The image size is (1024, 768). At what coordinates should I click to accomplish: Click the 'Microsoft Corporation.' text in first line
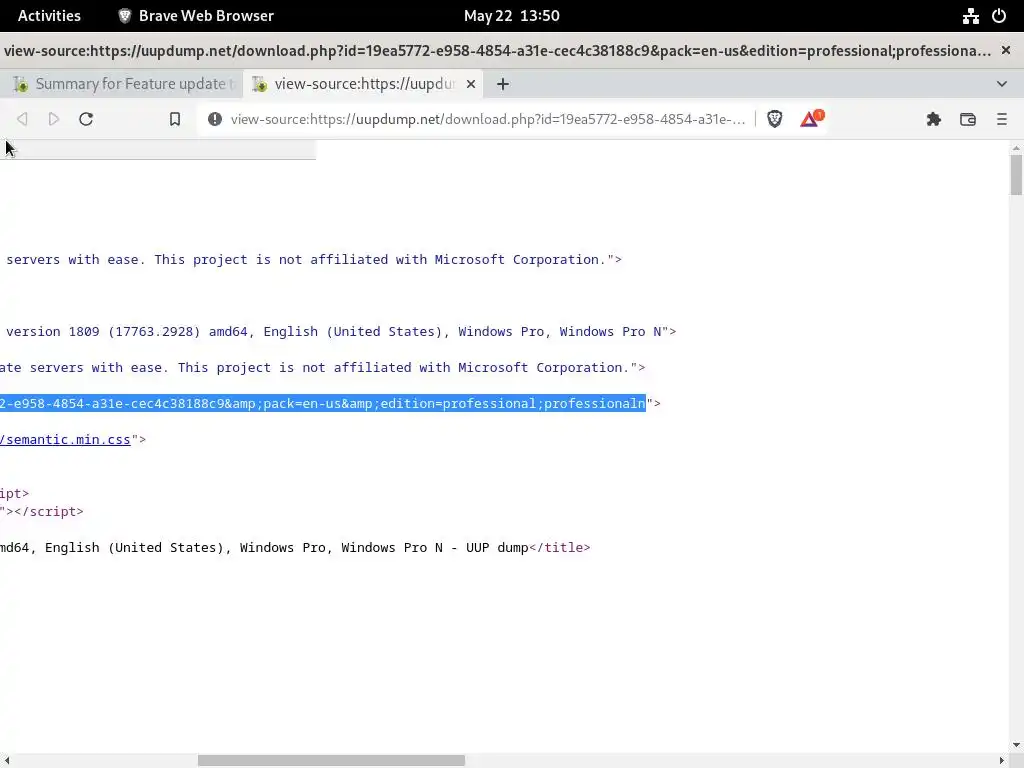point(520,260)
